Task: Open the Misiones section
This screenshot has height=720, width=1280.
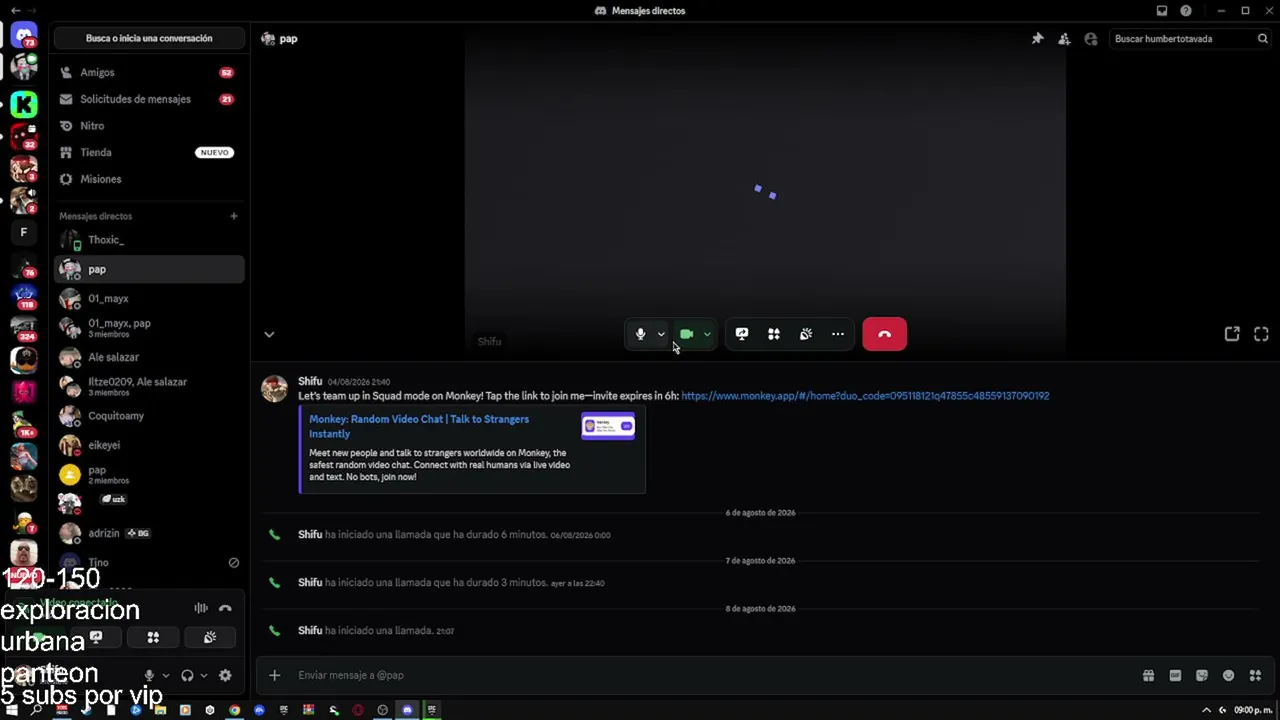Action: (149, 179)
